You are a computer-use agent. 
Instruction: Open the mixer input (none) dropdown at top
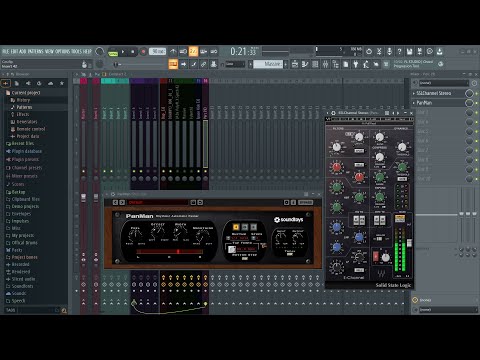pyautogui.click(x=443, y=83)
